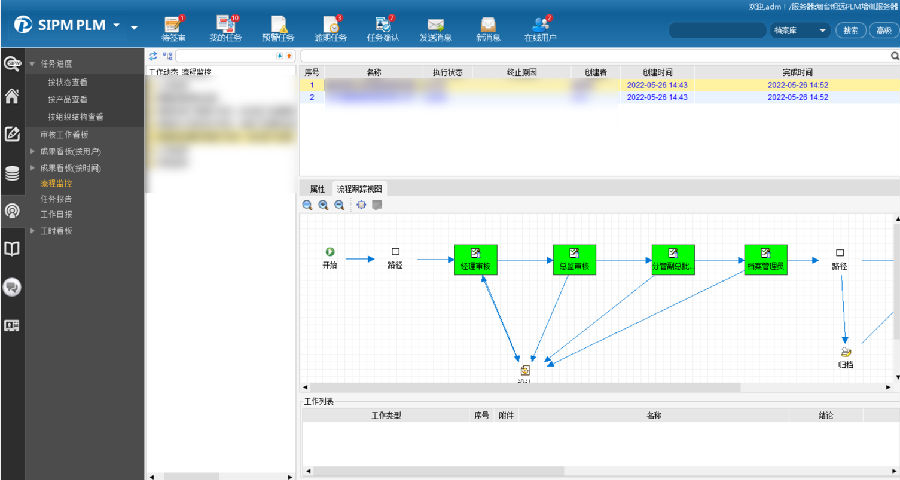The image size is (900, 480).
Task: Open the search magnifier sidebar icon
Action: coord(12,63)
